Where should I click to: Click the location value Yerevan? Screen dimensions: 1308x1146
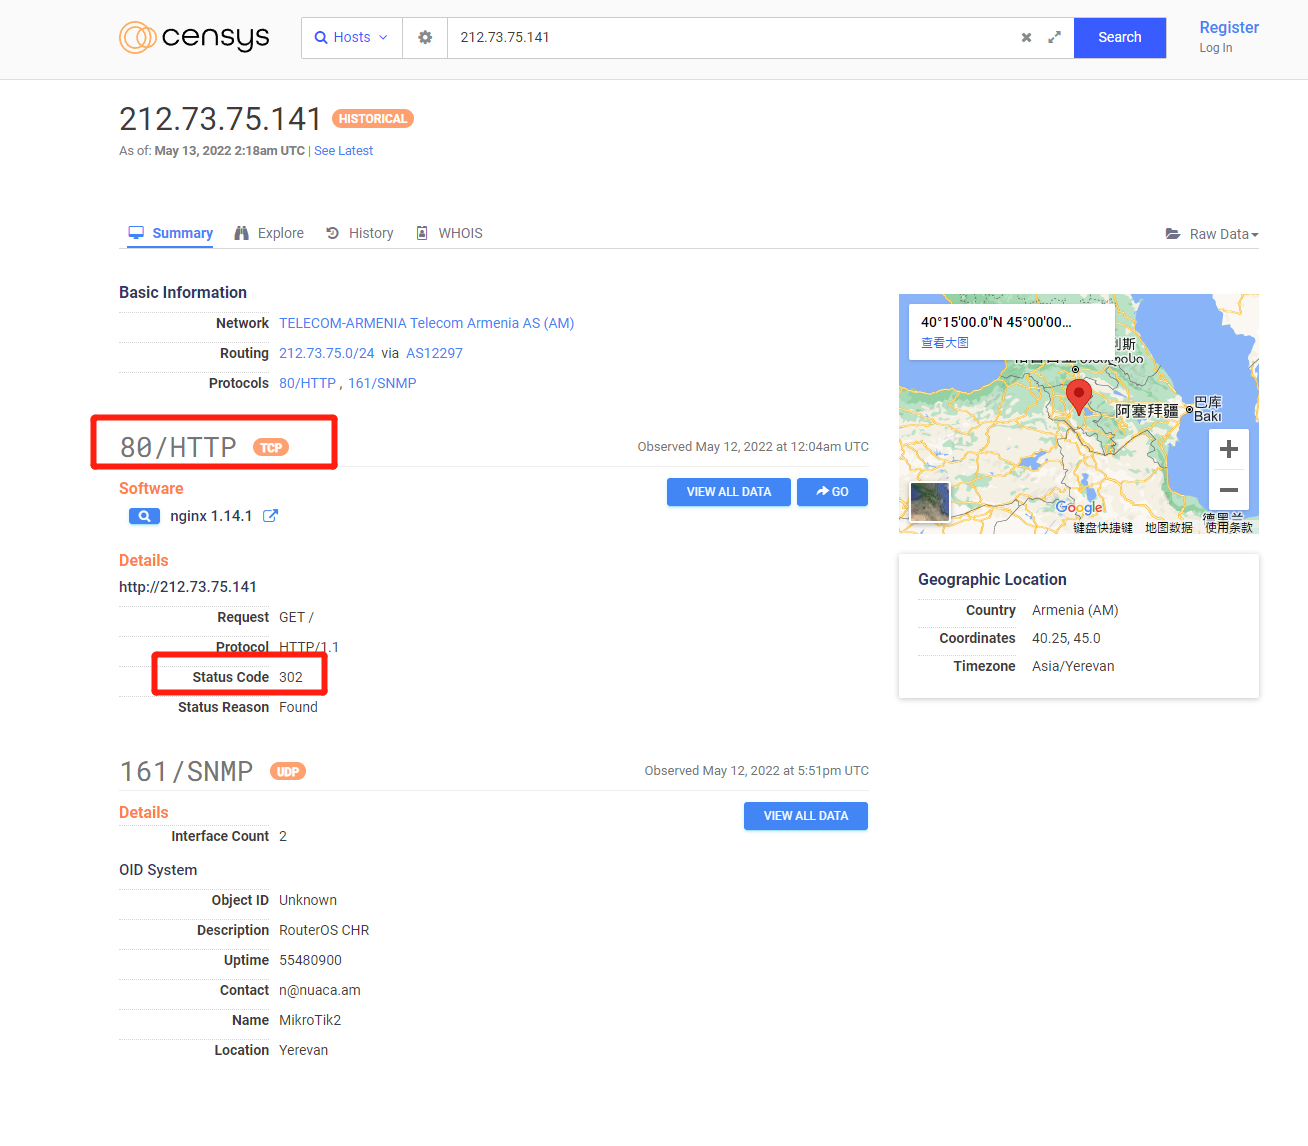(x=304, y=1050)
